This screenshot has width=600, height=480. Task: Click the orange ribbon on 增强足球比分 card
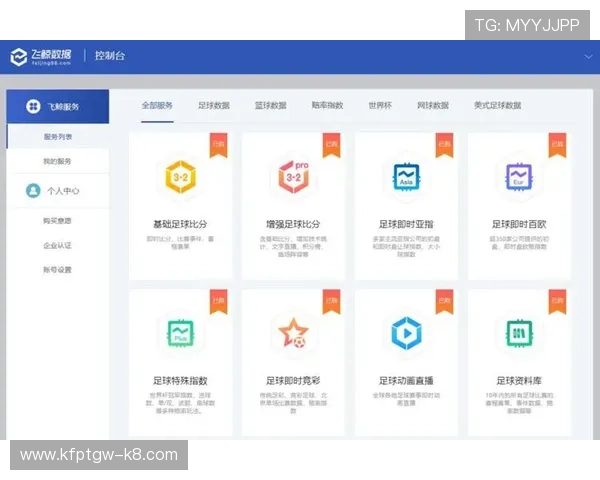point(331,145)
